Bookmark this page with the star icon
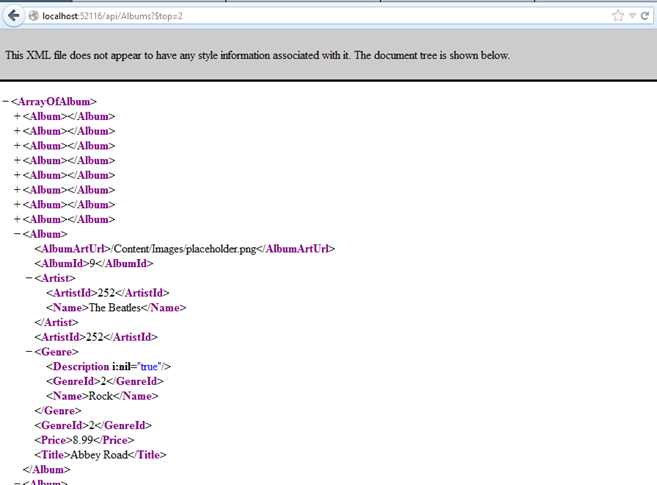This screenshot has height=485, width=657. click(x=618, y=16)
